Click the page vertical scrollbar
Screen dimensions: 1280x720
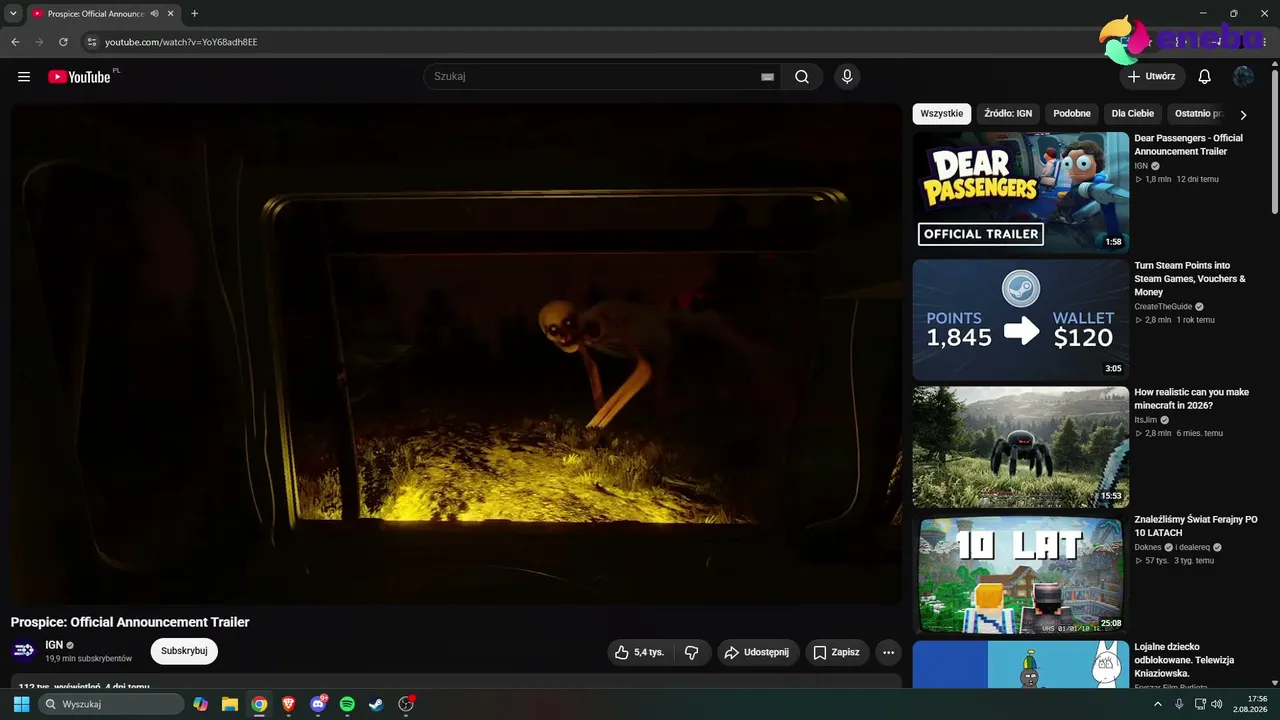(x=1275, y=140)
